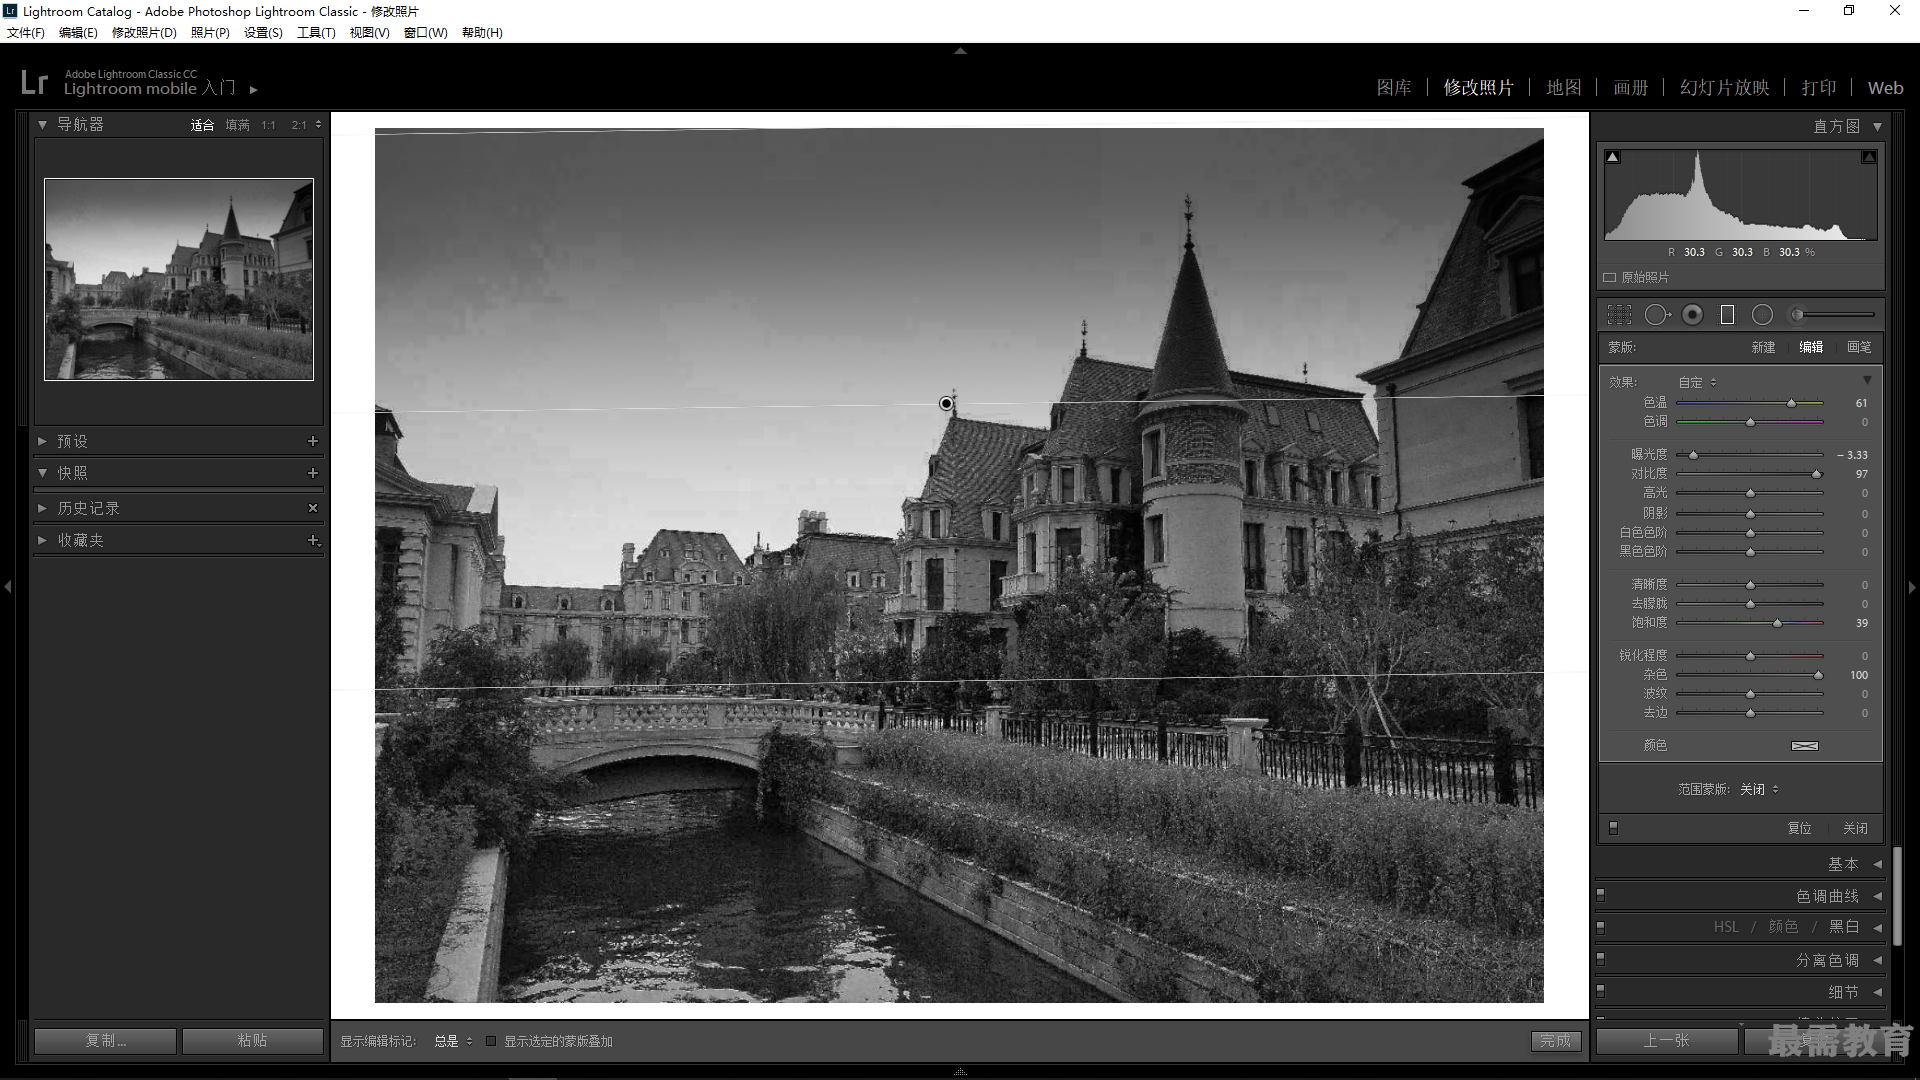
Task: Select the Red Eye Correction tool icon
Action: pos(1692,315)
